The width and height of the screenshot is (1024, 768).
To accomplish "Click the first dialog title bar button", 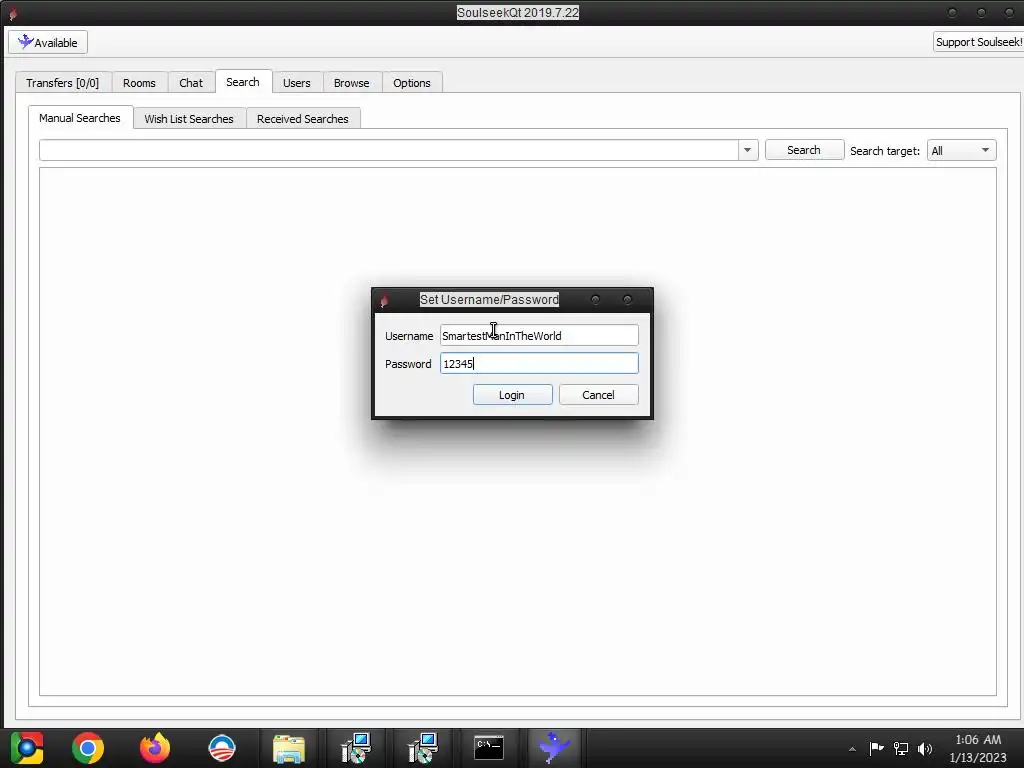I will [595, 300].
